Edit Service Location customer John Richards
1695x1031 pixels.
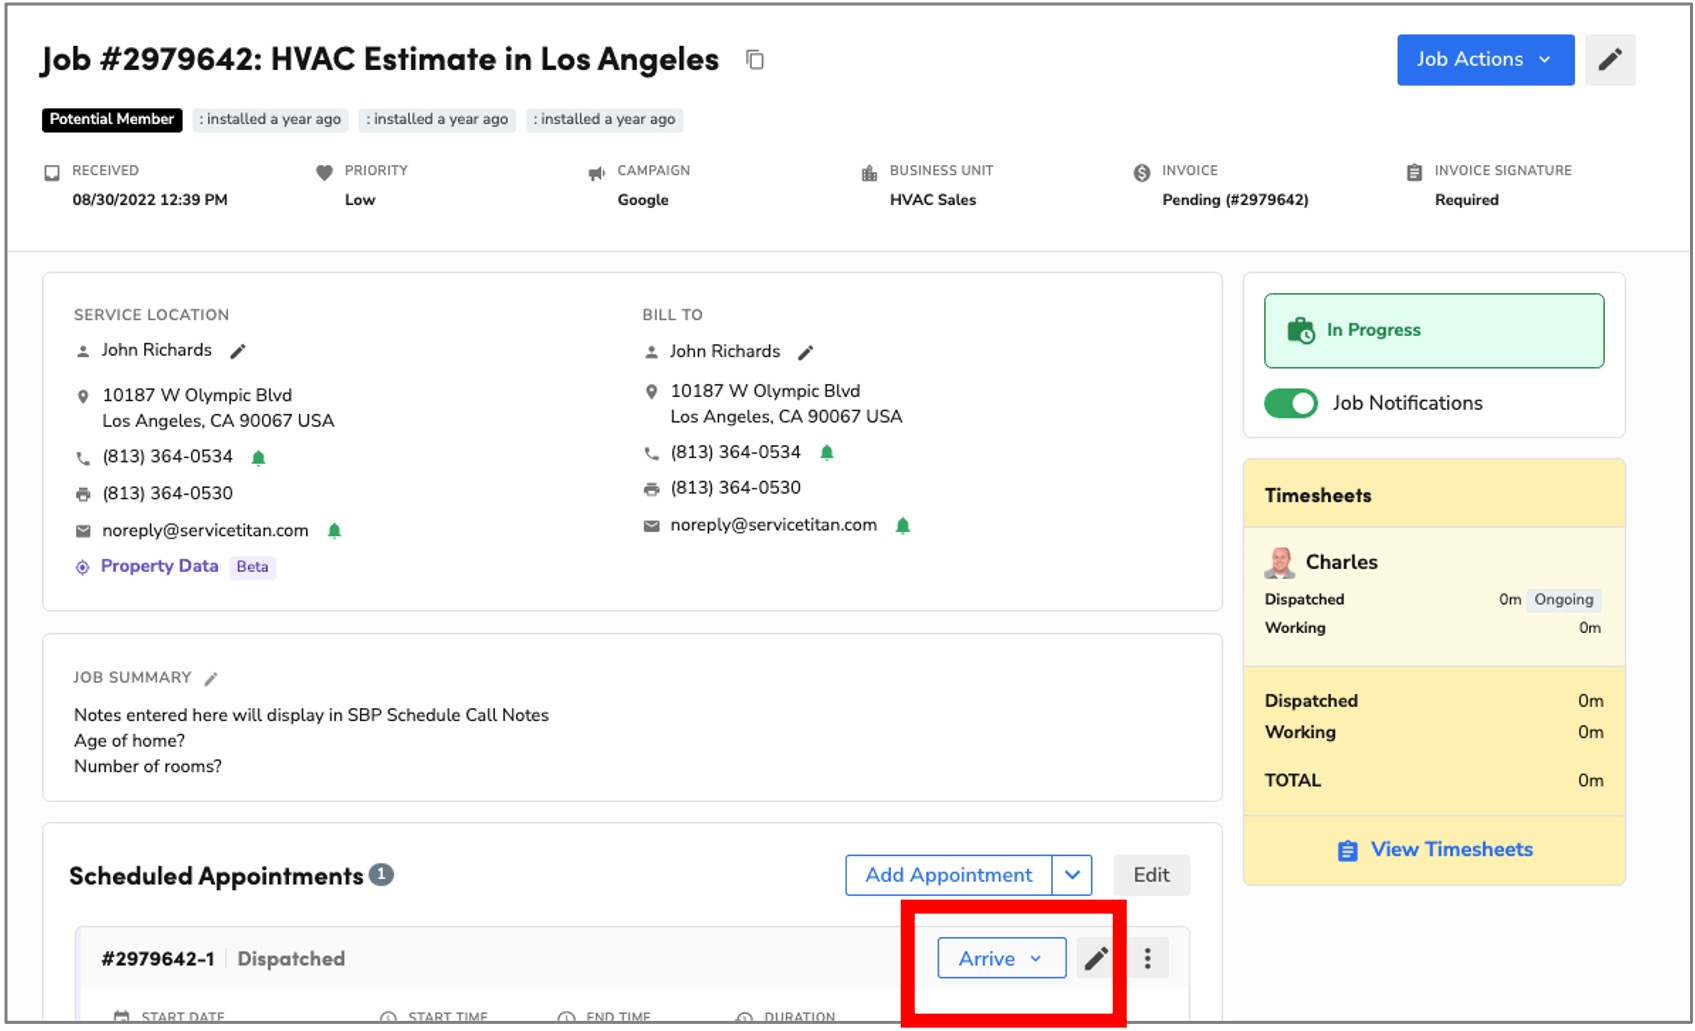coord(238,351)
